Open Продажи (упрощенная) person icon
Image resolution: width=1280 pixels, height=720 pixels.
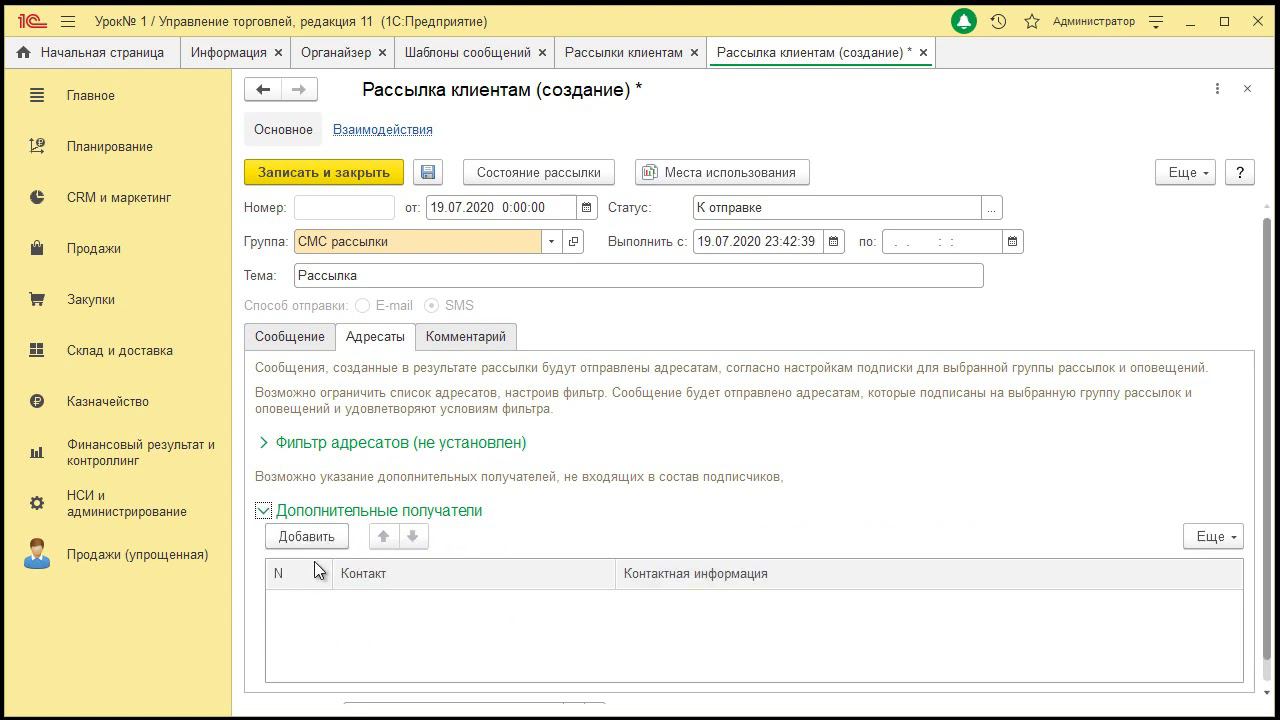[37, 554]
